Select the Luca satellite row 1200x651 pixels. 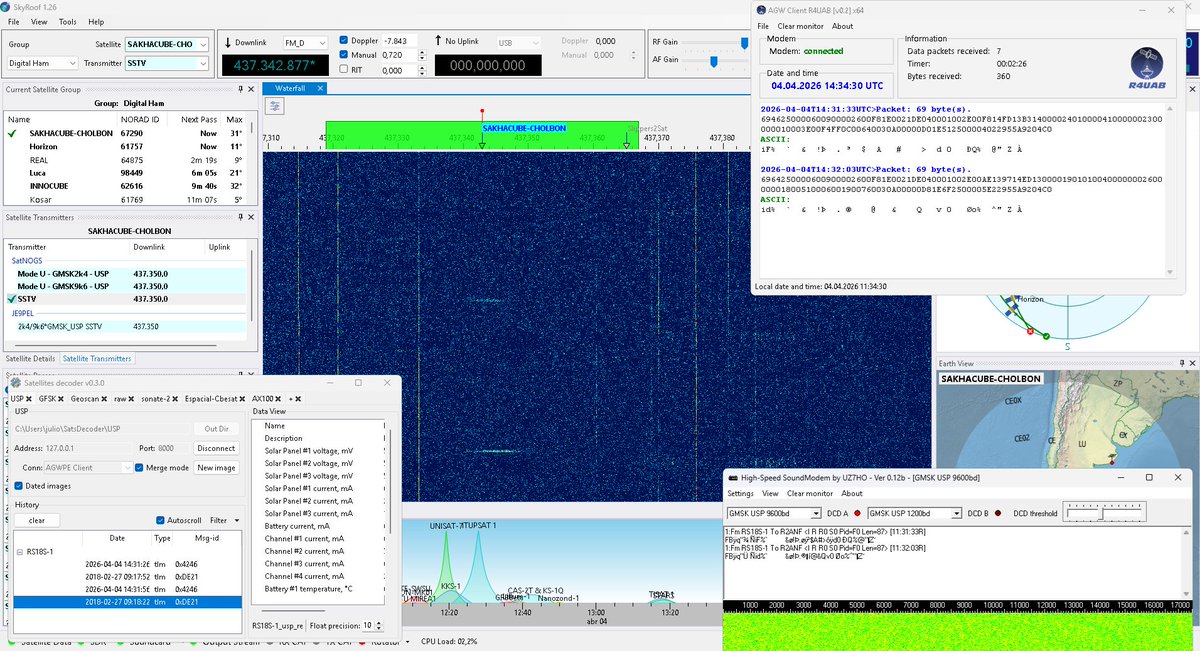pos(130,172)
